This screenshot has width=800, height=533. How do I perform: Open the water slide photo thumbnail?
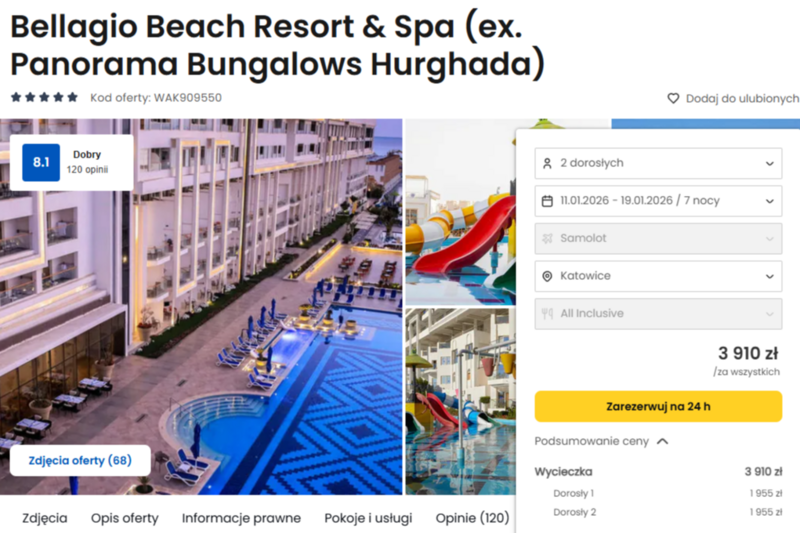pos(461,212)
